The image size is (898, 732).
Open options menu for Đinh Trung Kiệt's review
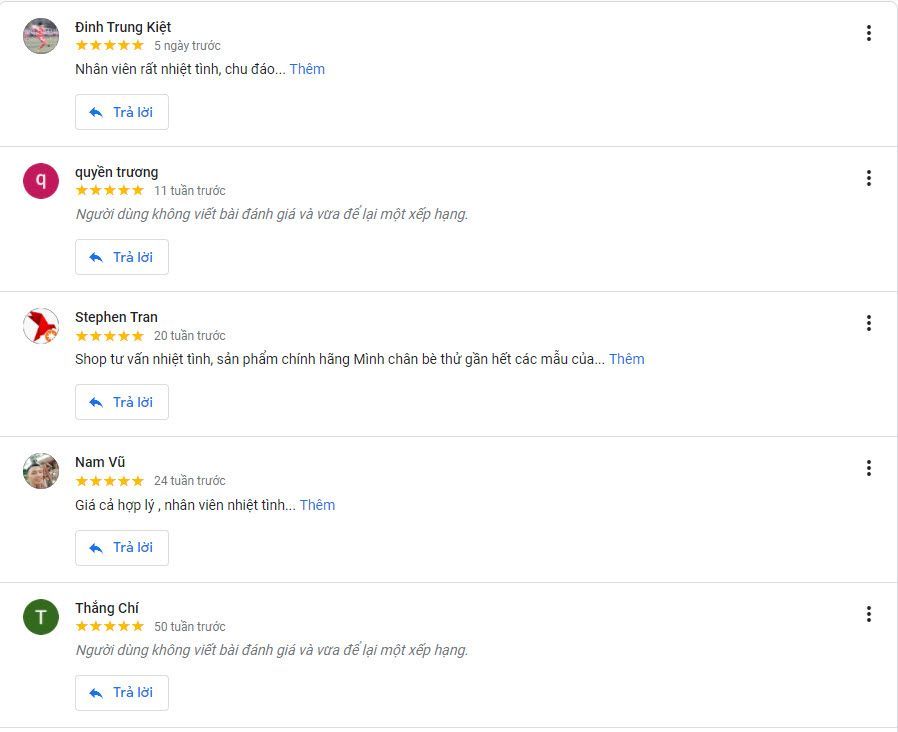pos(868,33)
